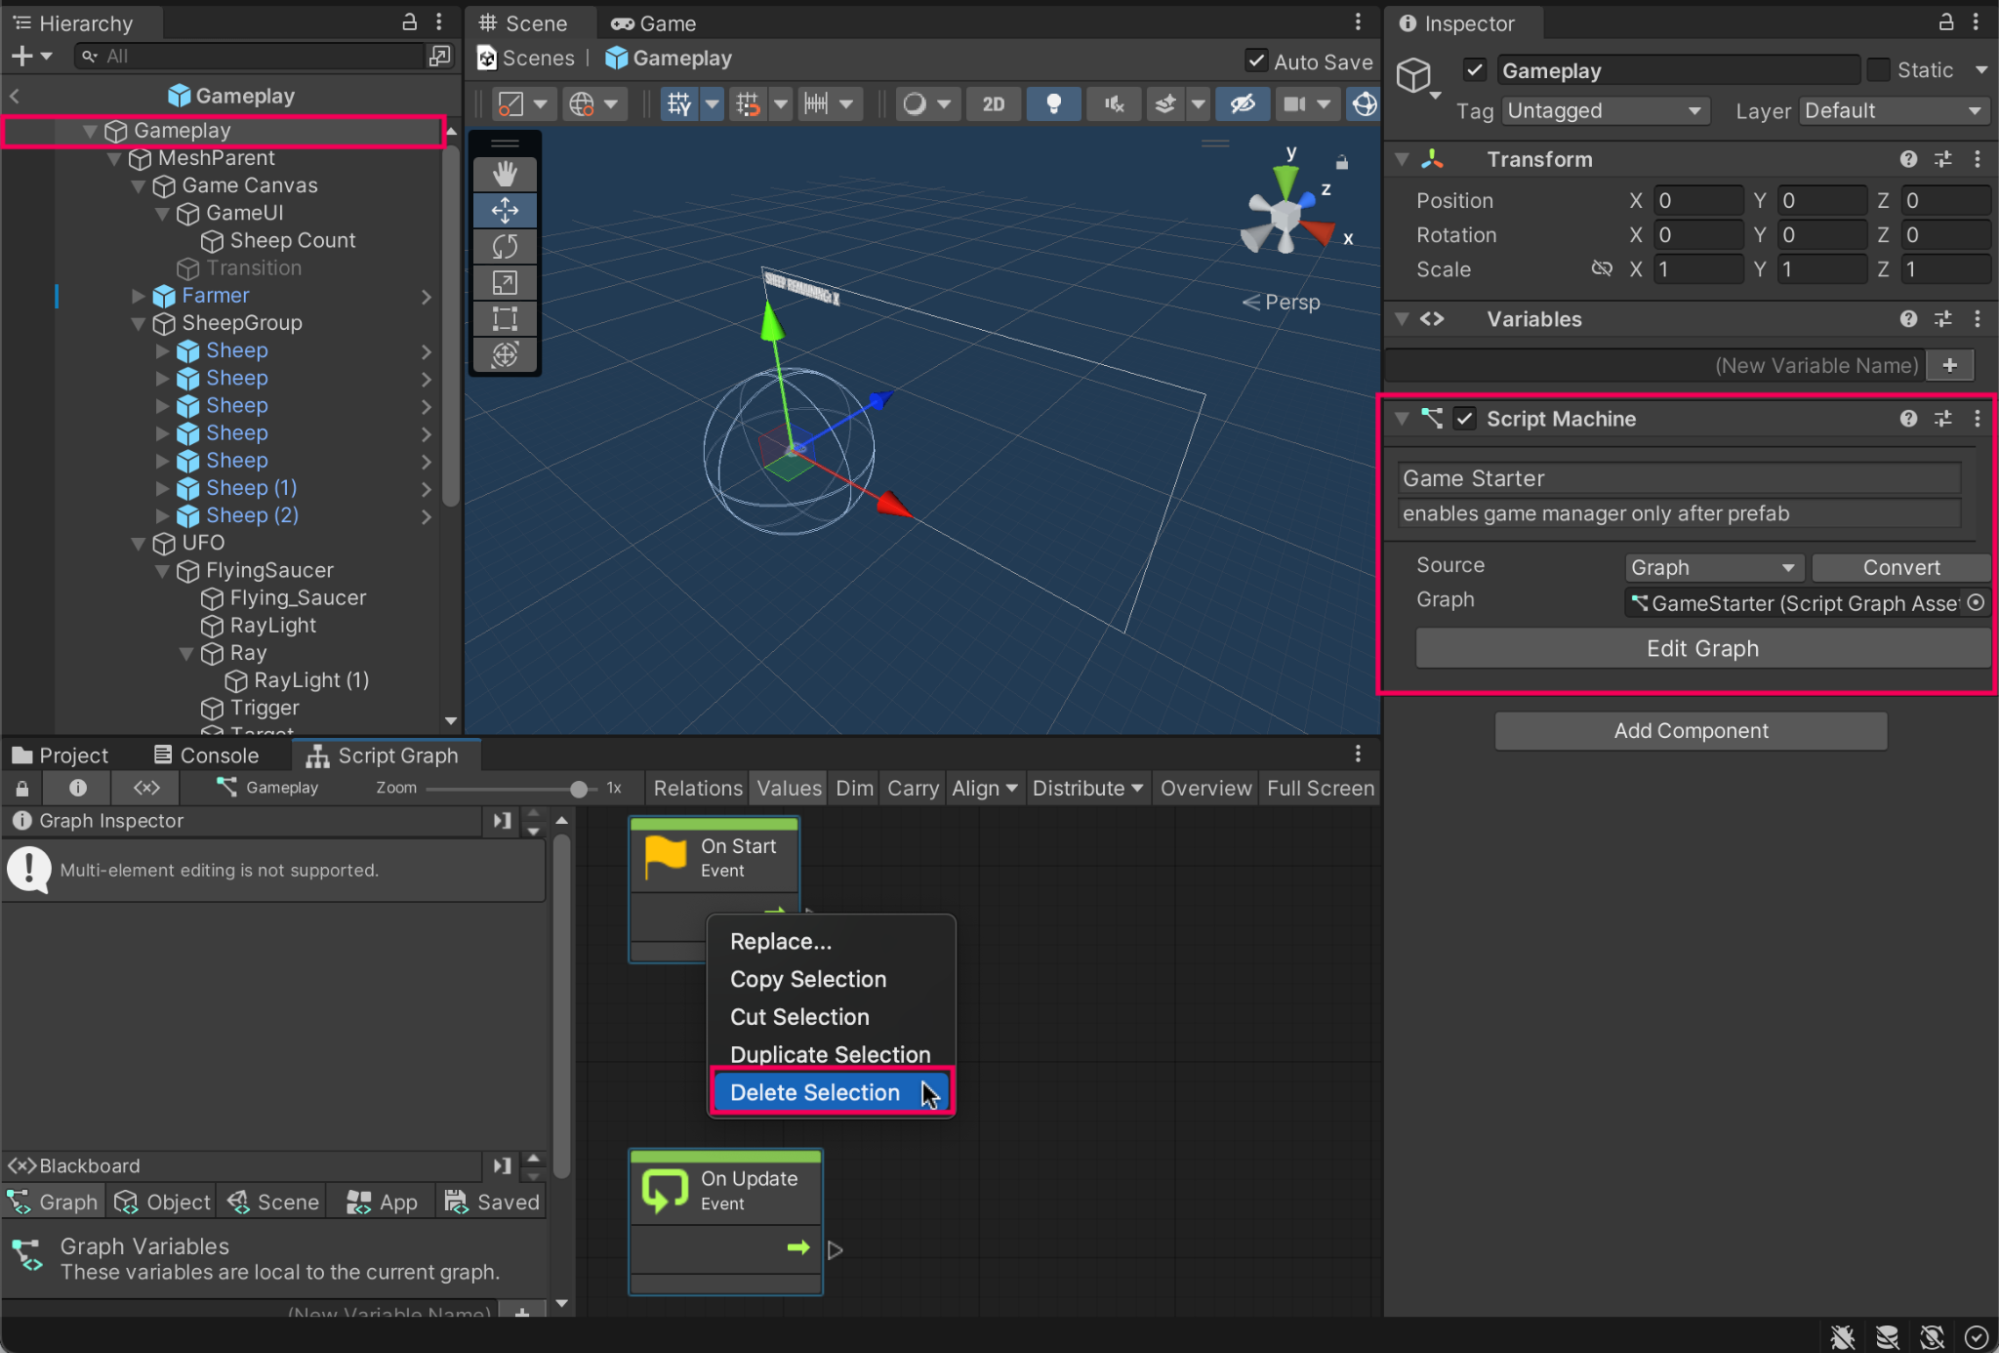Expand the Farmer prefab in hierarchy
1999x1353 pixels.
(x=139, y=296)
